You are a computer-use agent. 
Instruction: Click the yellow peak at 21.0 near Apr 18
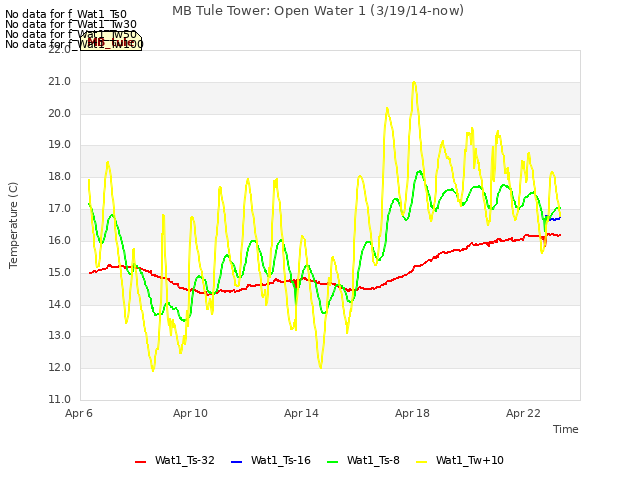[x=414, y=82]
